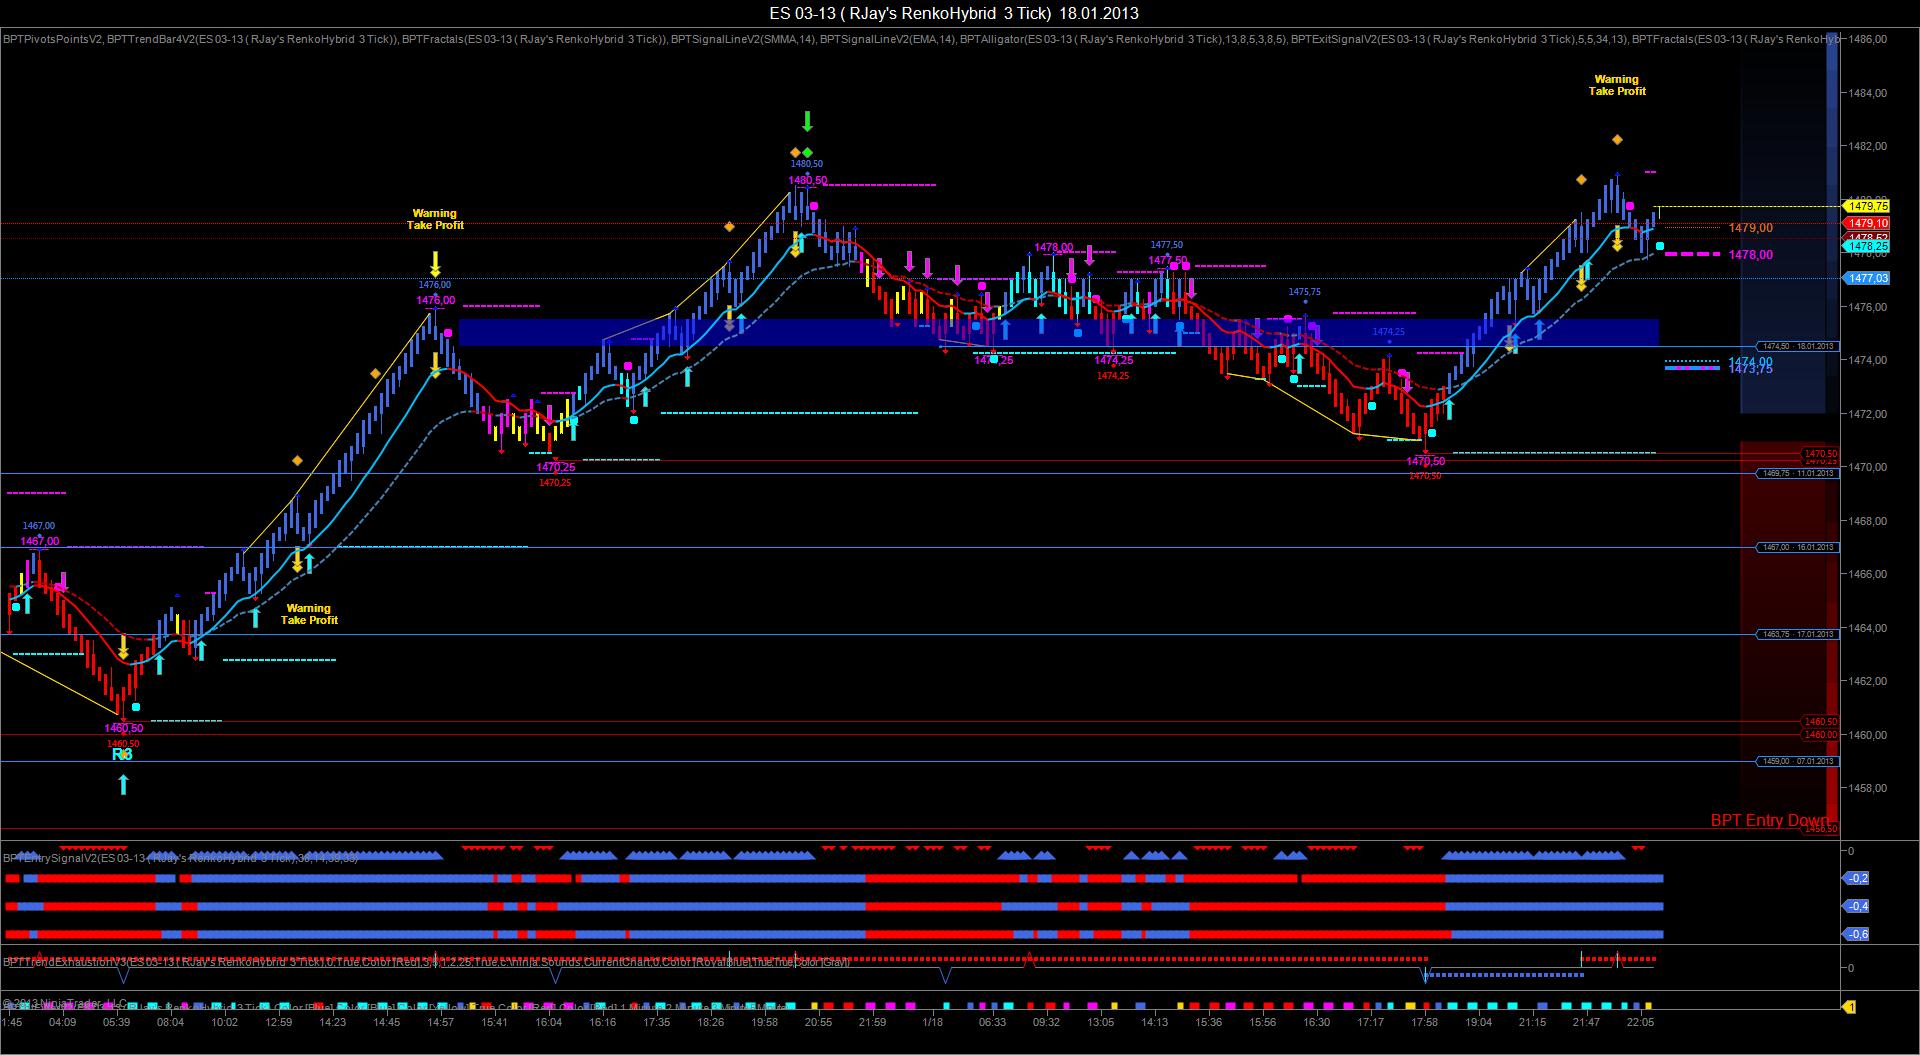Select the 1474,50 : 18.01.2013 line tag
The image size is (1920, 1055).
pyautogui.click(x=1798, y=346)
